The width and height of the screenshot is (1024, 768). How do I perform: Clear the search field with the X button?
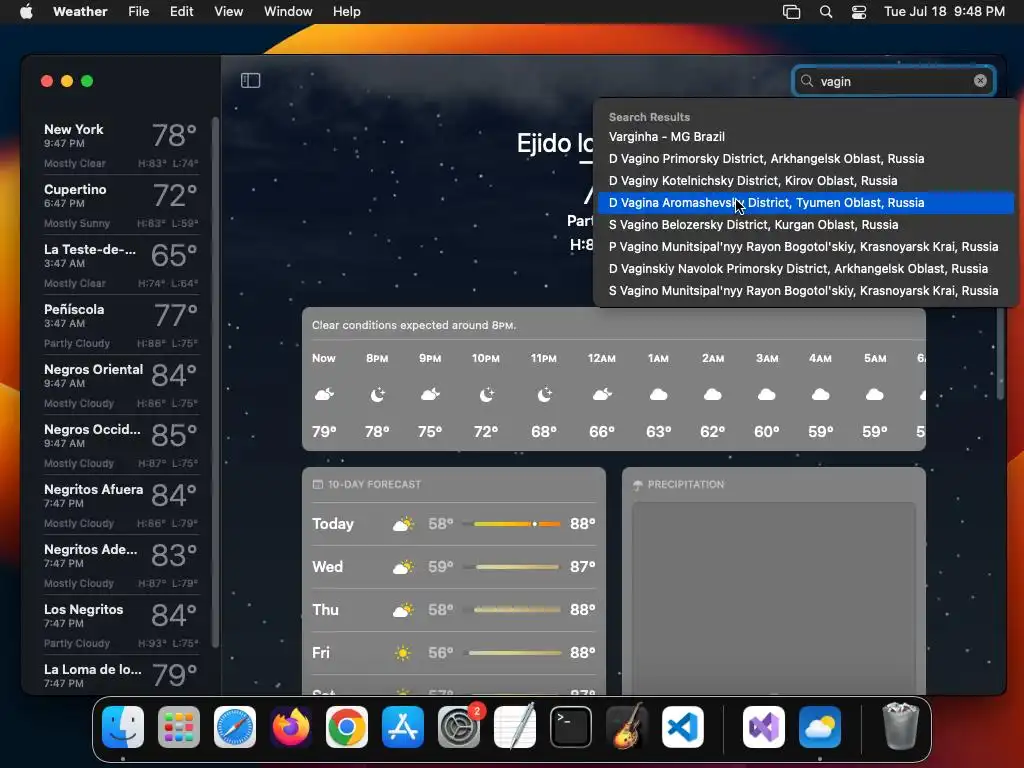(980, 81)
